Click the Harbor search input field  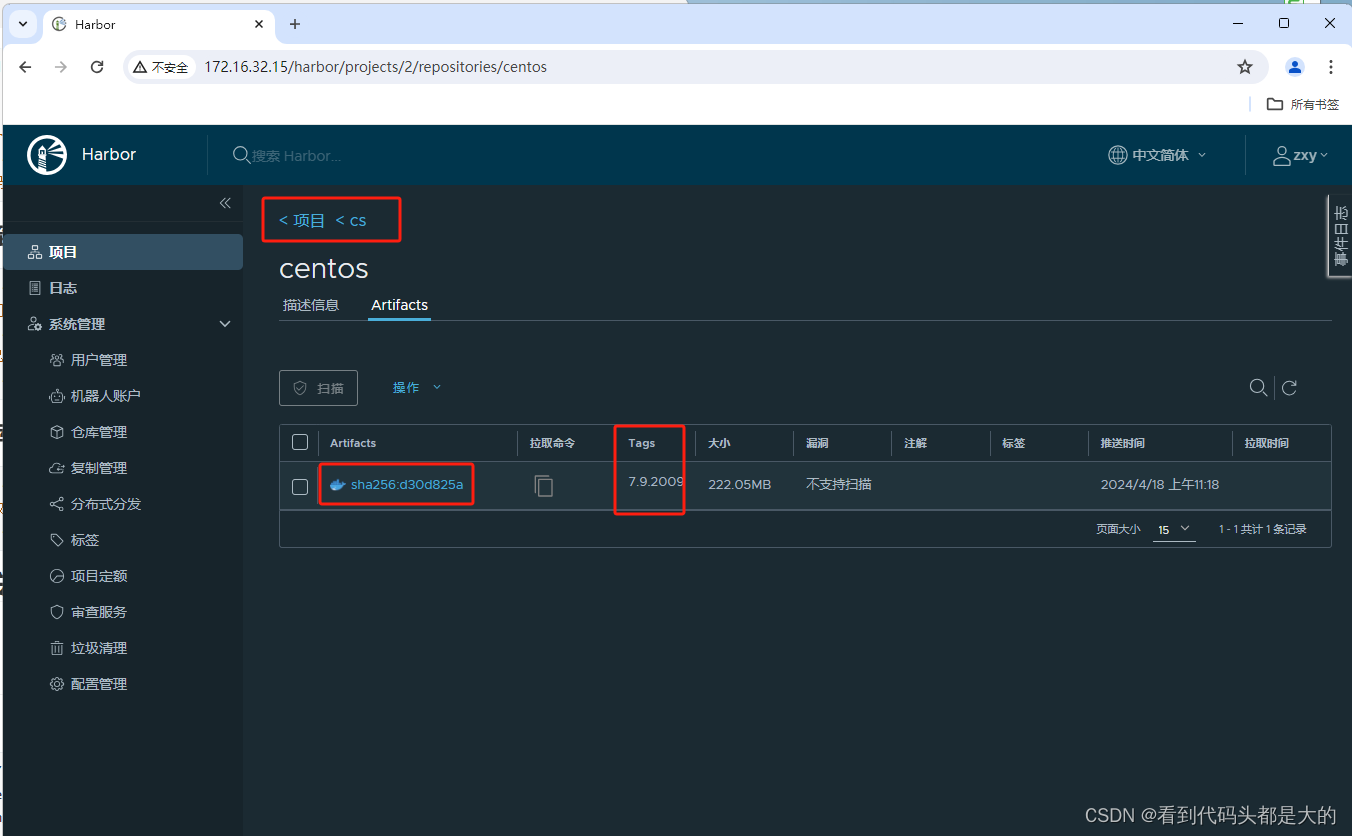[x=297, y=156]
